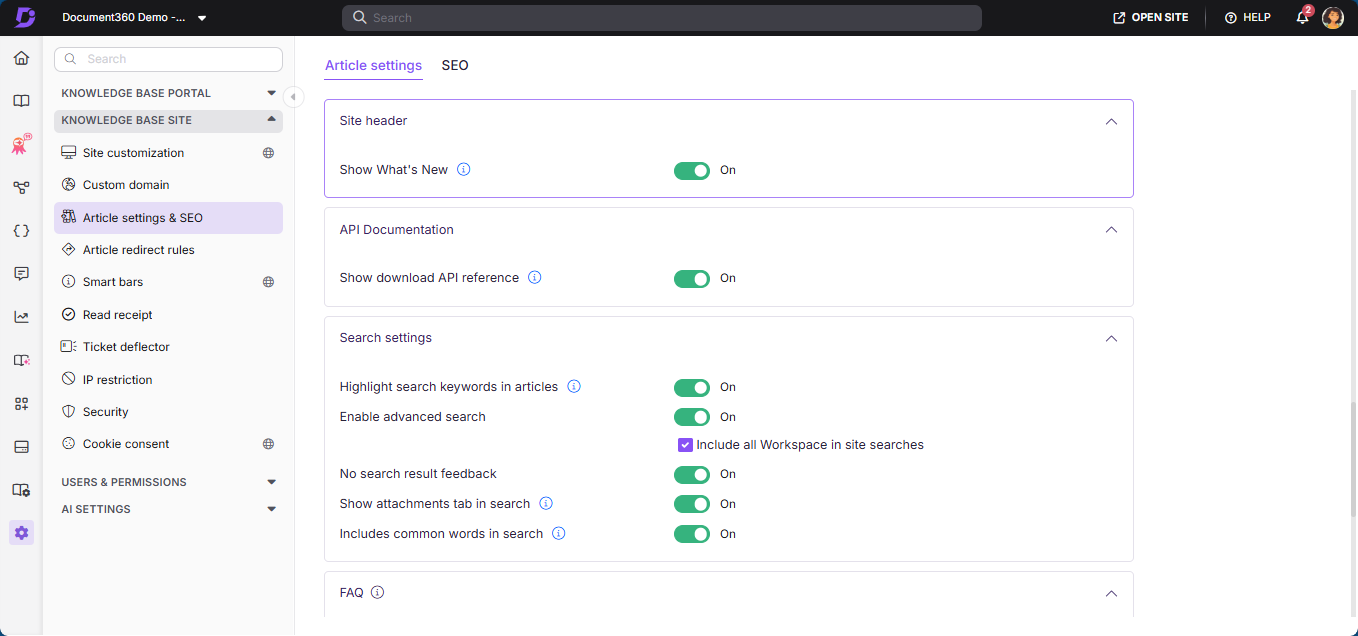Select the Article settings tab
Screen dimensions: 1358x636
click(374, 65)
